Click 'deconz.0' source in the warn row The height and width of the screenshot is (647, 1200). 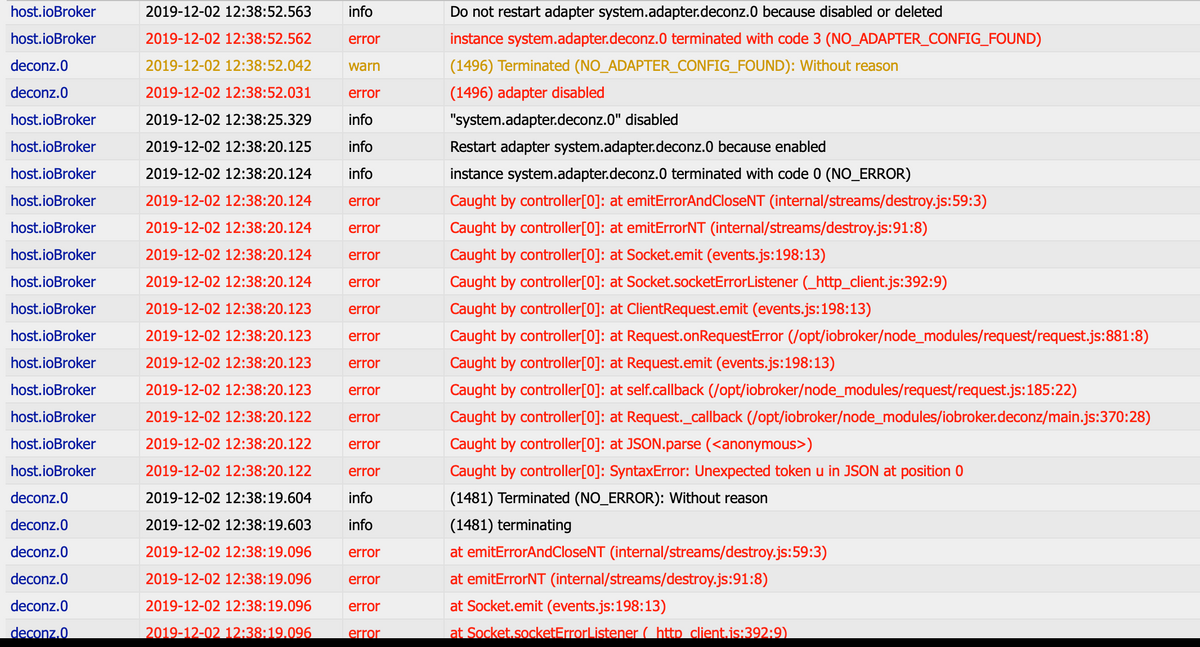(x=39, y=66)
